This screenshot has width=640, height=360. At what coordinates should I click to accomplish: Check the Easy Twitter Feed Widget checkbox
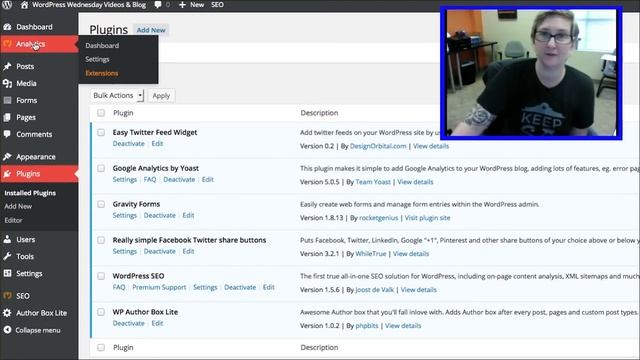(101, 132)
